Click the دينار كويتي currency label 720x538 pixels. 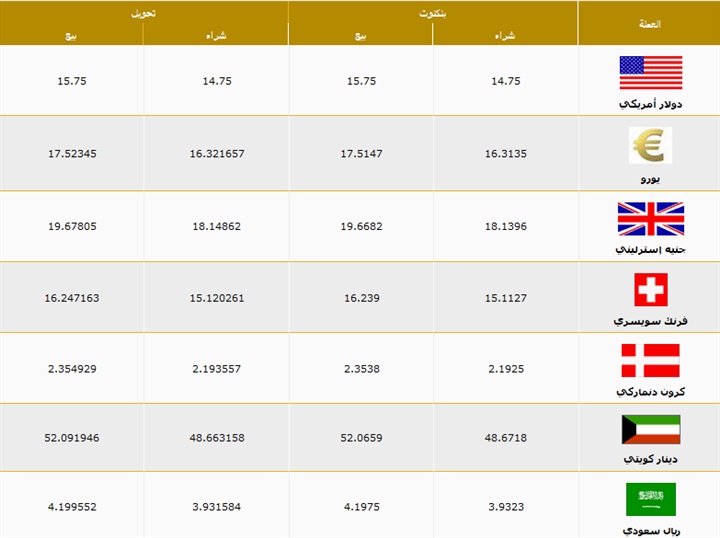[x=650, y=459]
